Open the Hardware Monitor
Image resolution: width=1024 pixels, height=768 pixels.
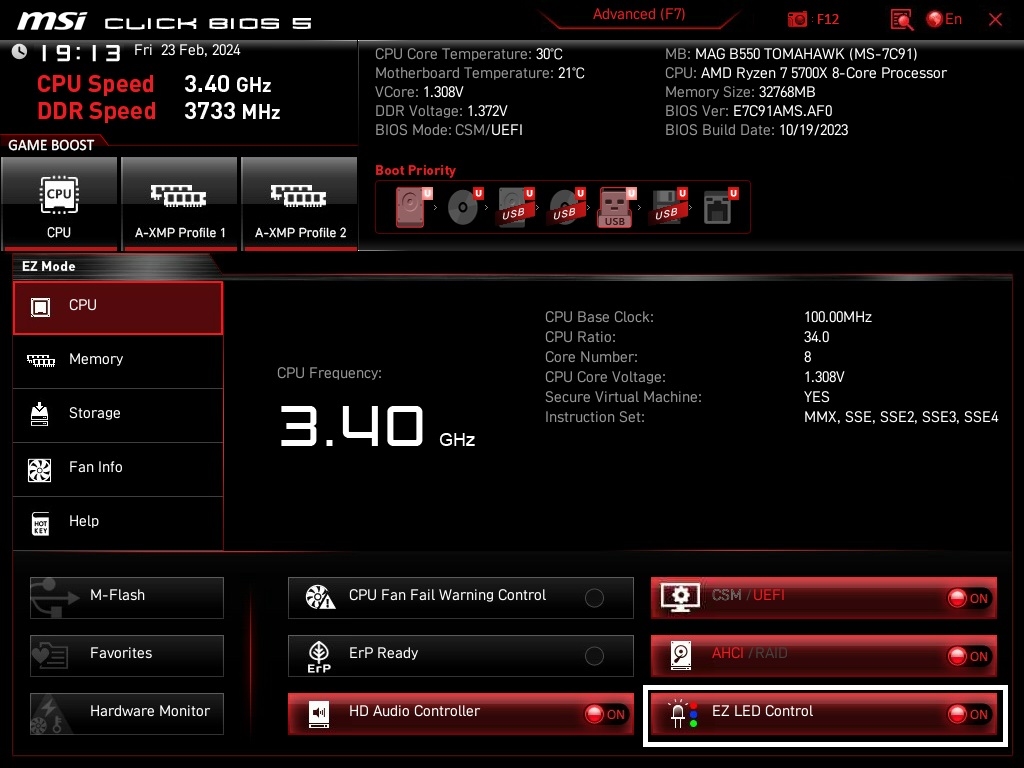pos(127,713)
